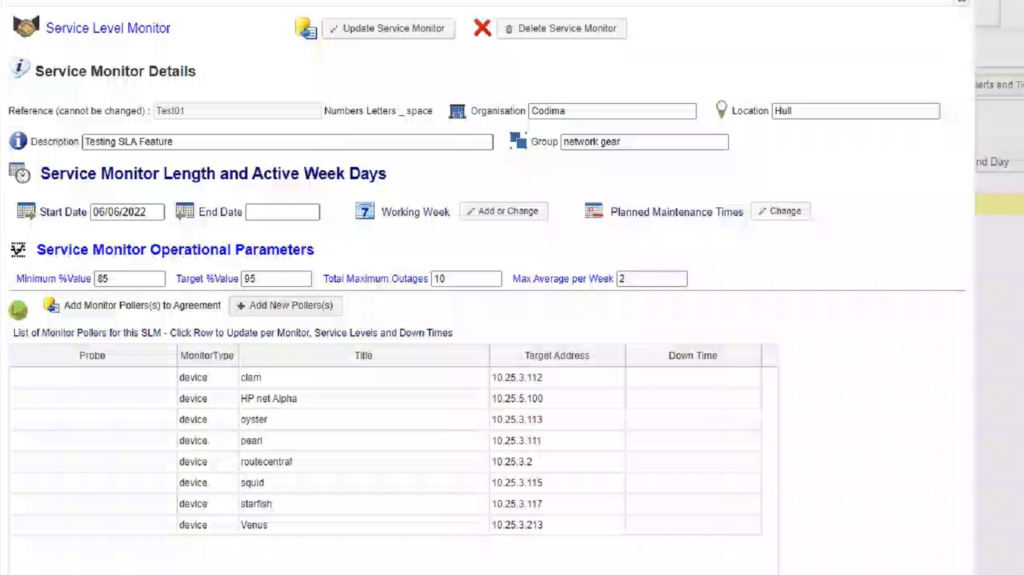Click the empty End Date field
Screen dimensions: 1024x575
(x=283, y=212)
